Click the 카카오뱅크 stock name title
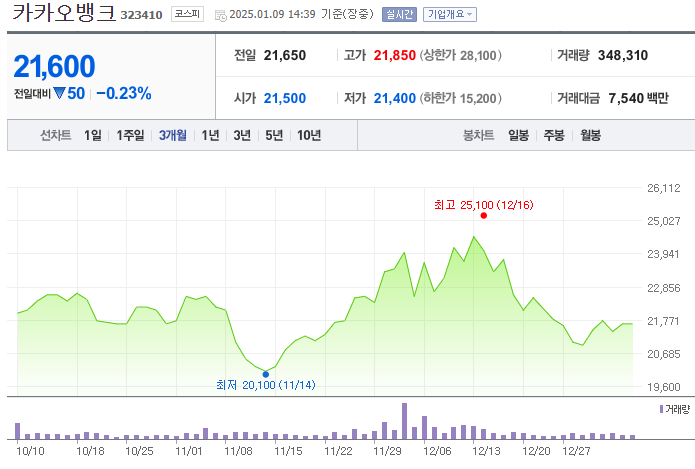Viewport: 695px width, 469px height. tap(64, 12)
